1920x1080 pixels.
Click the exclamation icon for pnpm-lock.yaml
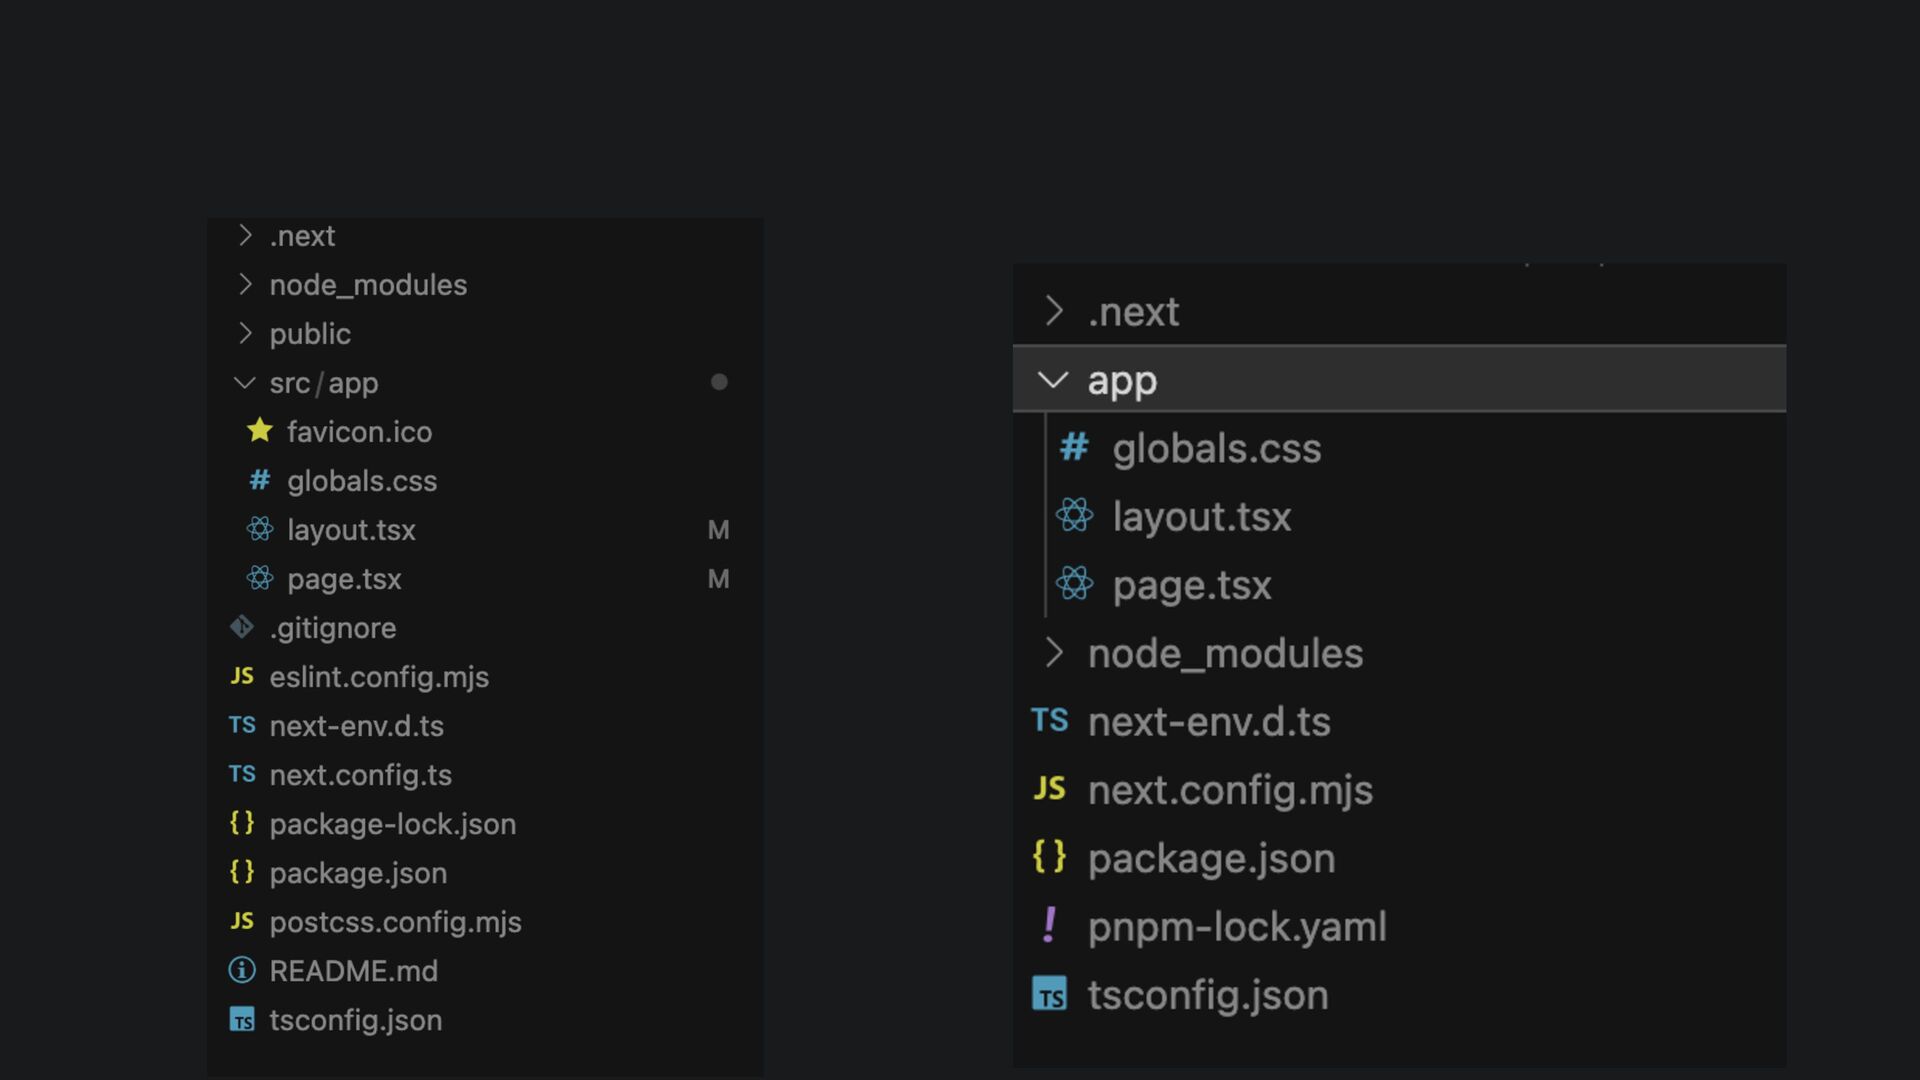pos(1049,926)
